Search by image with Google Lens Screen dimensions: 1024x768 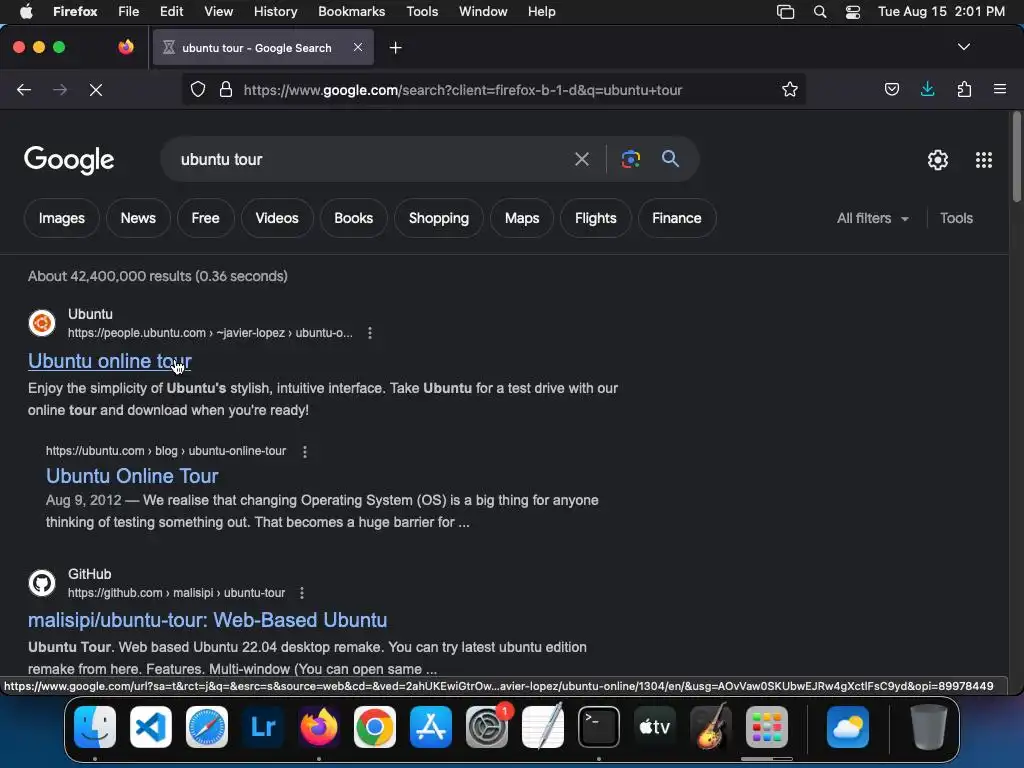click(630, 159)
